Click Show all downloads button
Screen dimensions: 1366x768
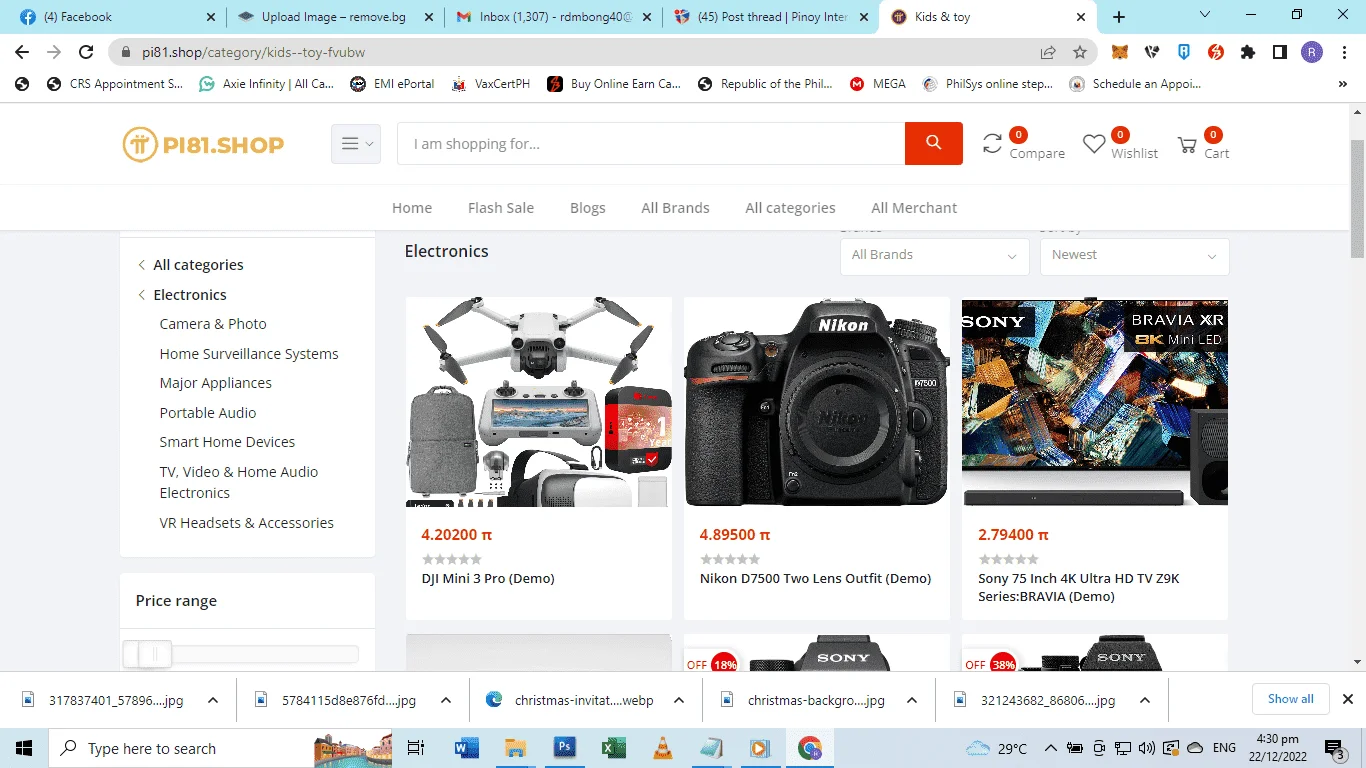click(x=1291, y=699)
